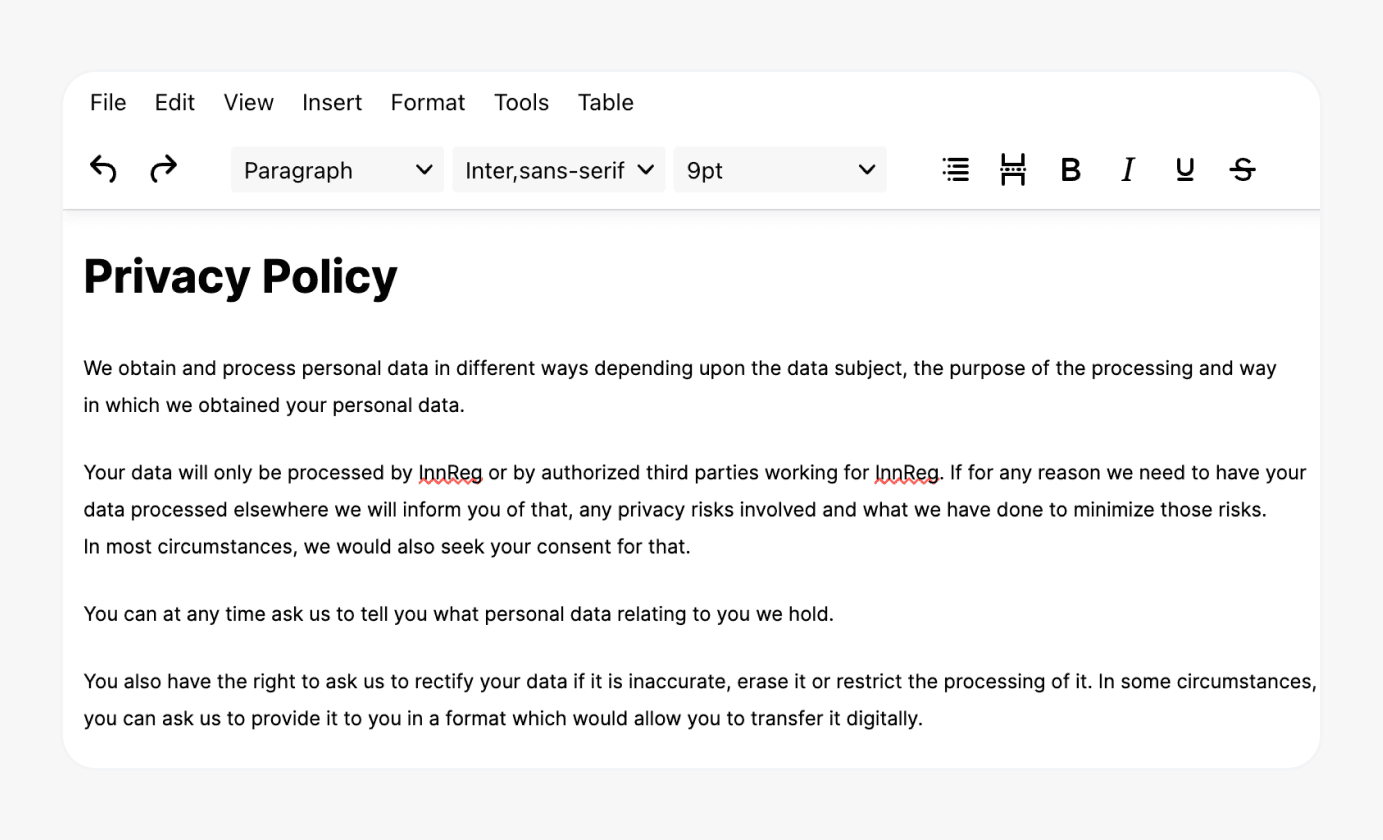Toggle Bold formatting
The image size is (1383, 840).
click(x=1070, y=169)
